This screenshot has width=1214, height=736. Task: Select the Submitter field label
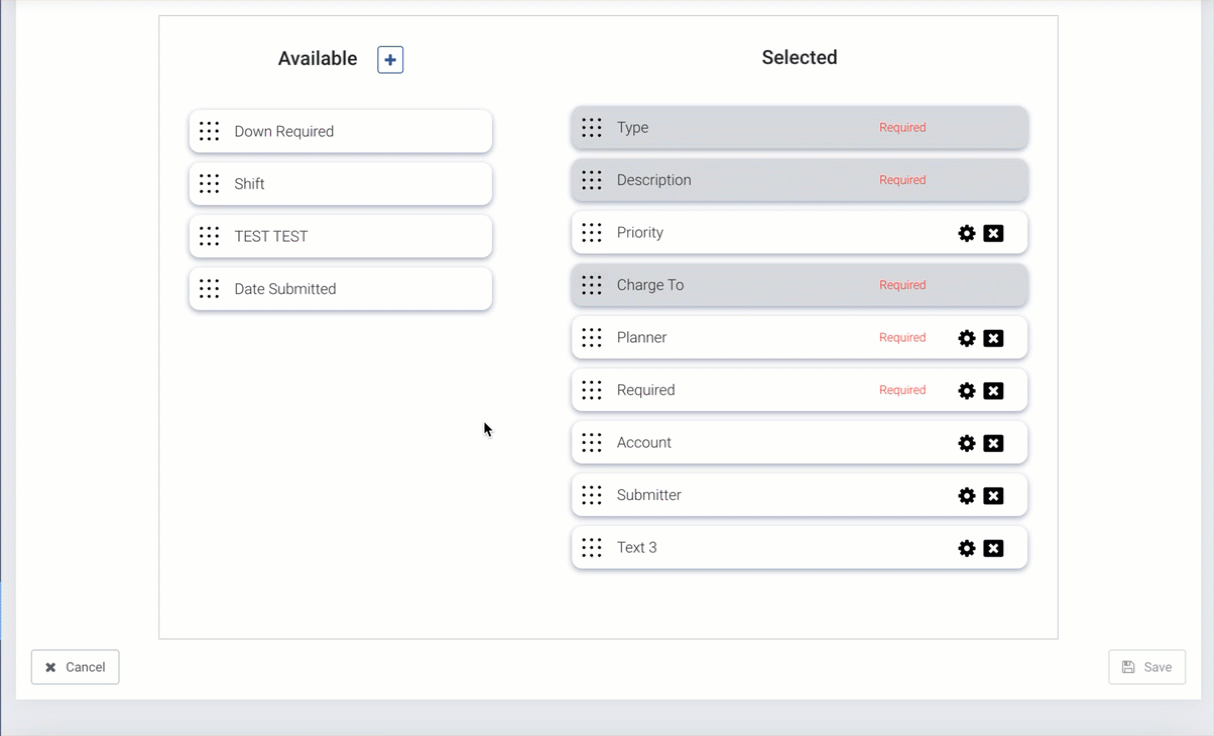[x=649, y=495]
